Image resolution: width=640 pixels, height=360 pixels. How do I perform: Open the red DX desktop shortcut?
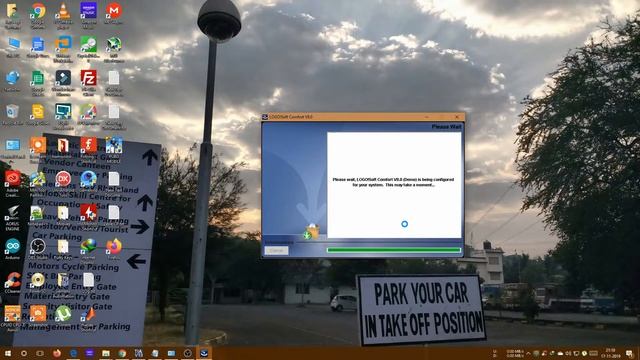[x=63, y=179]
